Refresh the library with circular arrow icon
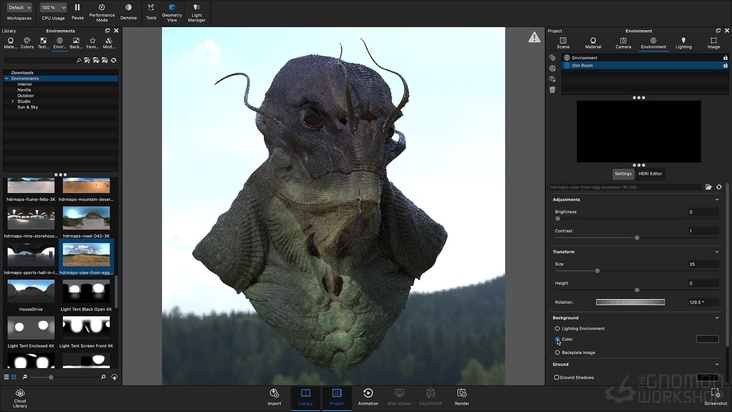 113,60
